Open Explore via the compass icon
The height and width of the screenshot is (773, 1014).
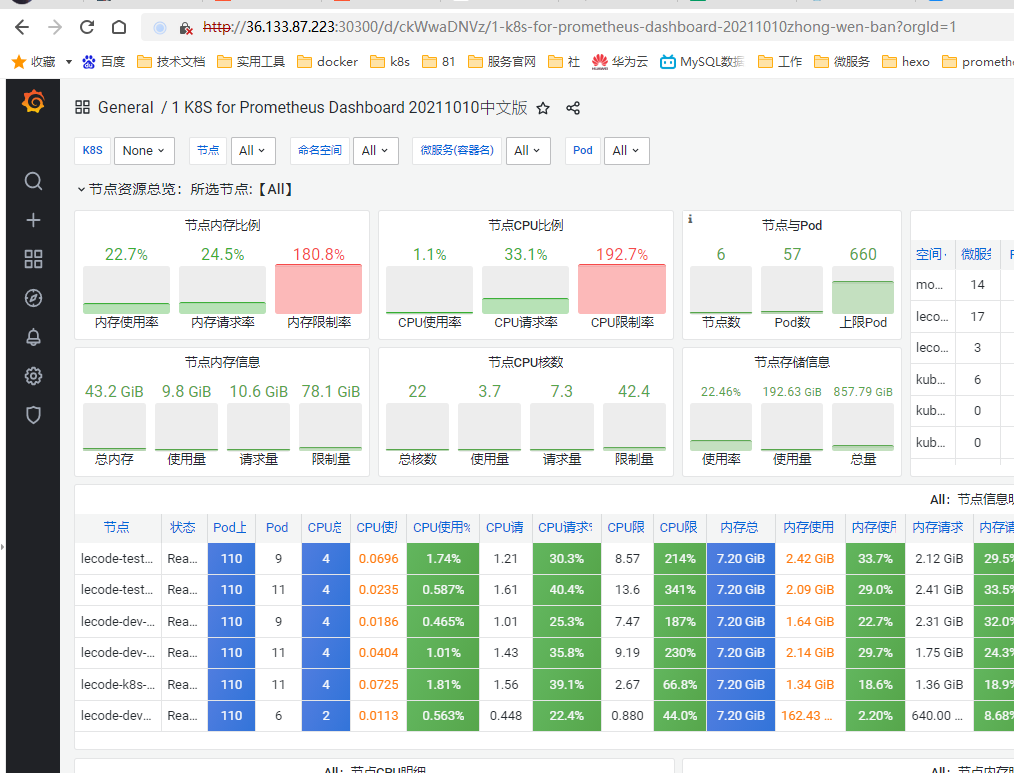(x=33, y=298)
